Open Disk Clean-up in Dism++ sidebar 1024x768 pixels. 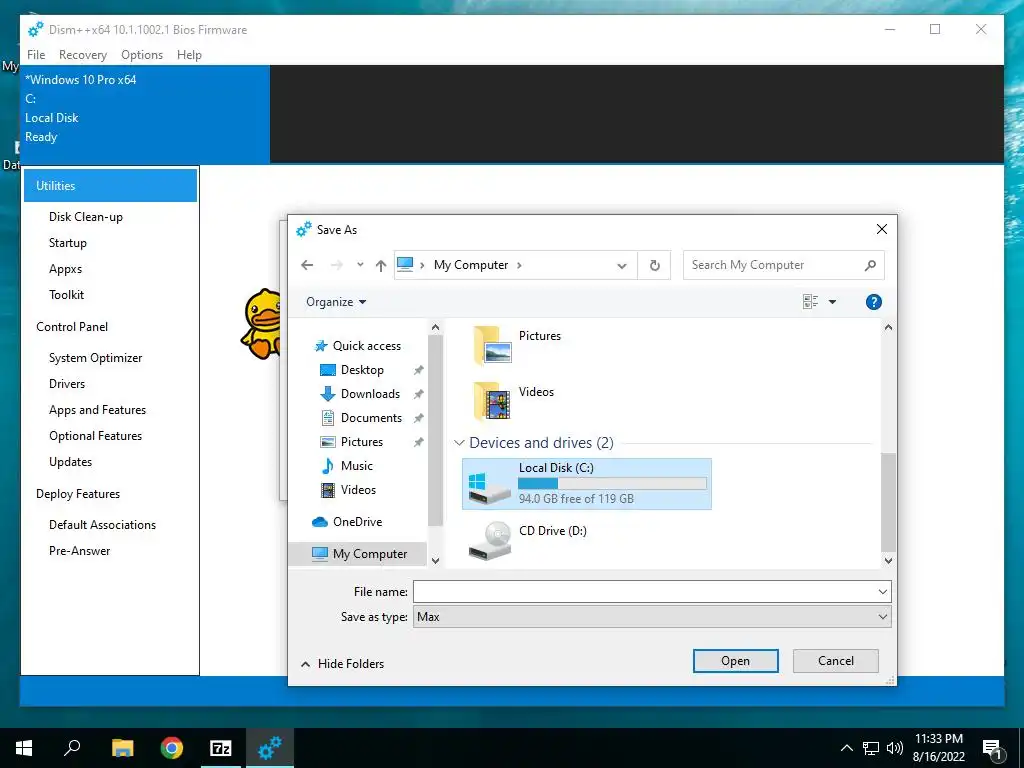(x=86, y=217)
